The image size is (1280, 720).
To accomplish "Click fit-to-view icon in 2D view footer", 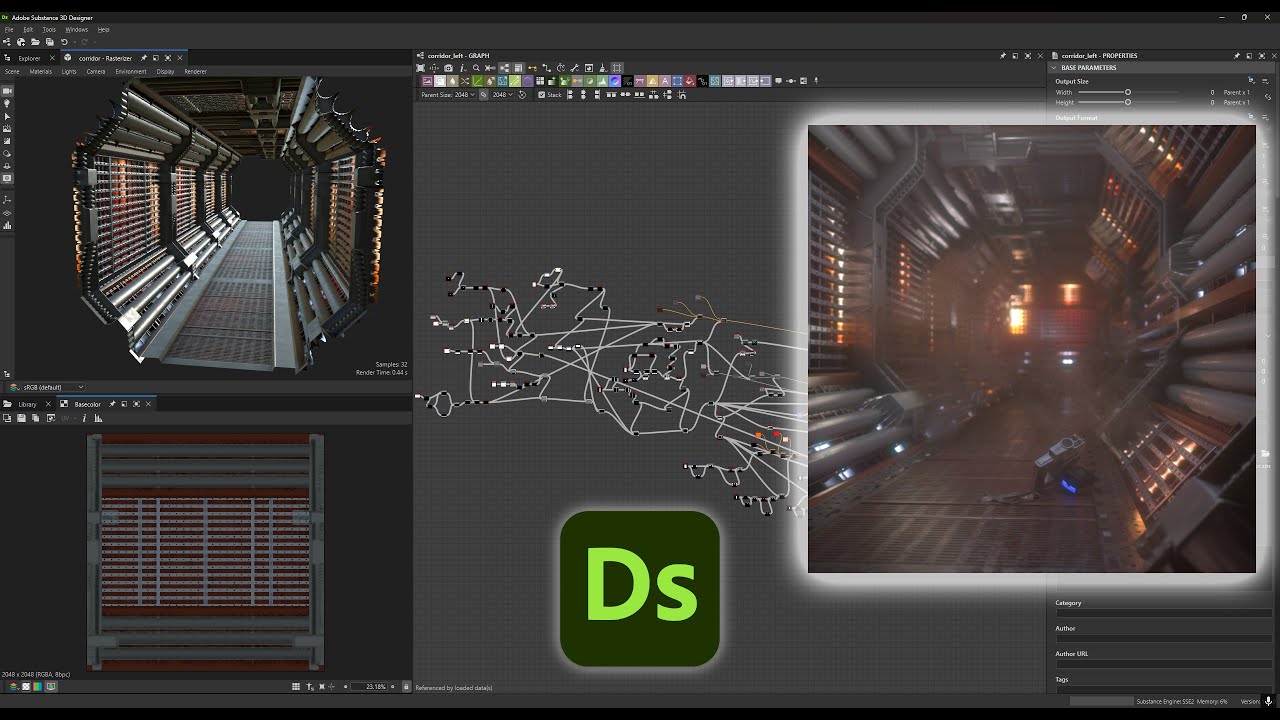I will tap(322, 687).
